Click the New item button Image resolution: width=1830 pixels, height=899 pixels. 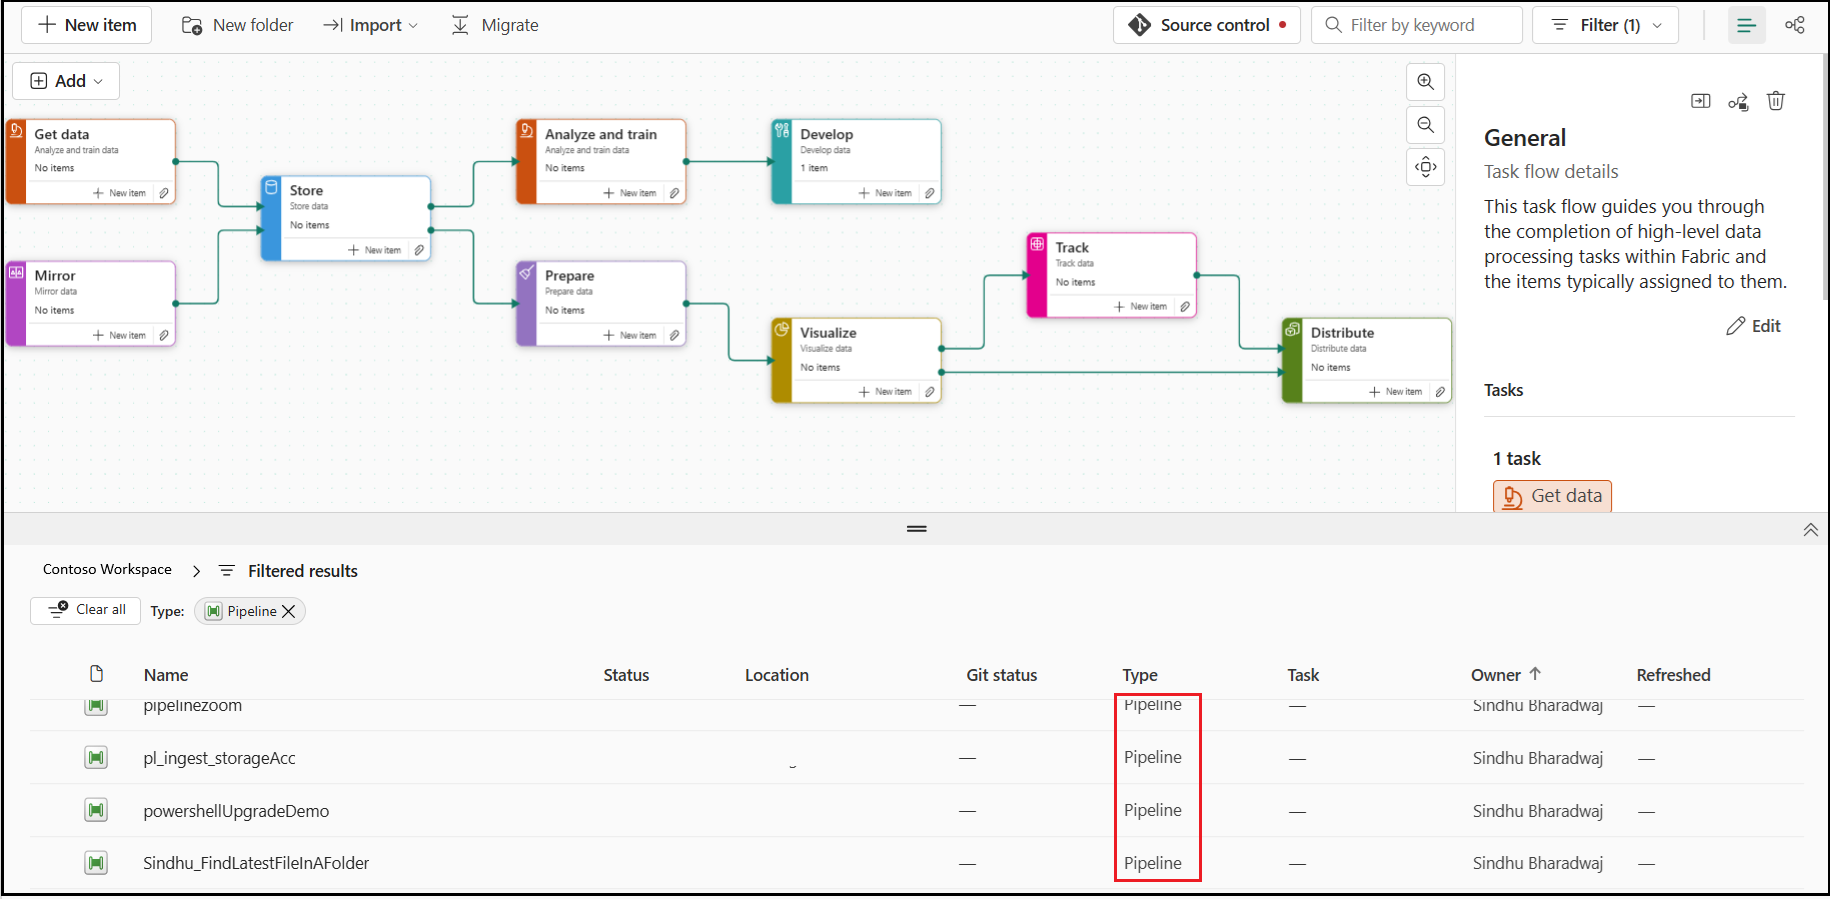coord(86,25)
